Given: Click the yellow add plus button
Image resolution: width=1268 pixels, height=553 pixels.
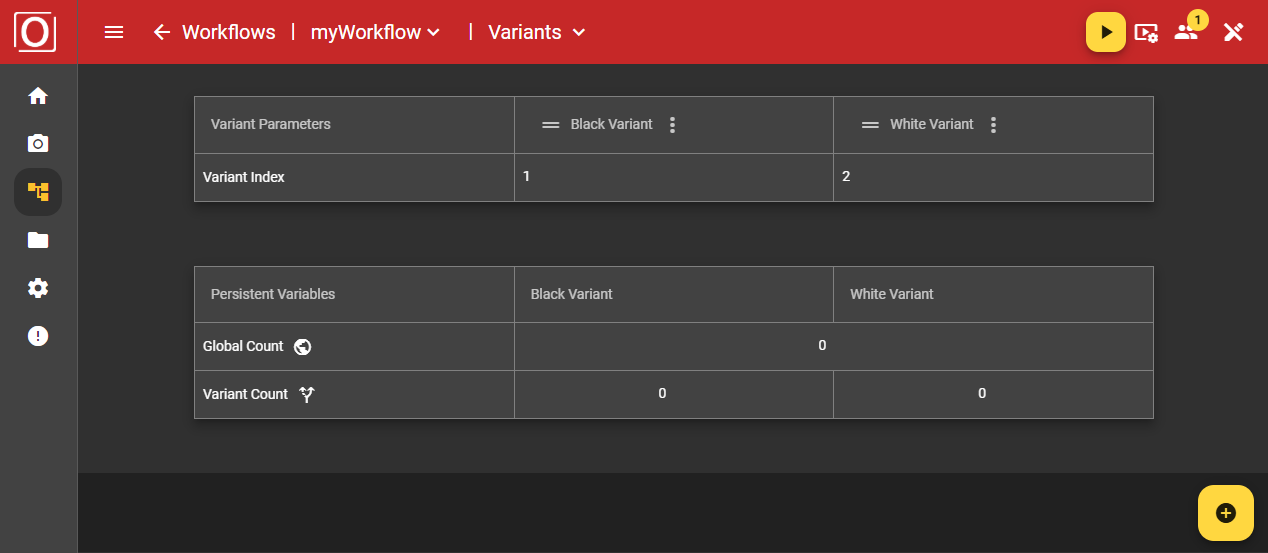Looking at the screenshot, I should [1225, 513].
